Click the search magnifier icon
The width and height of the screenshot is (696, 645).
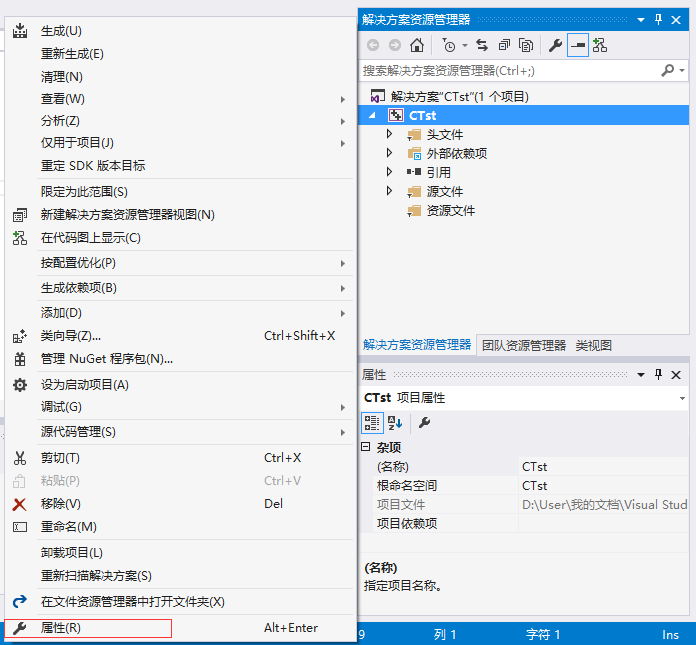(x=667, y=70)
